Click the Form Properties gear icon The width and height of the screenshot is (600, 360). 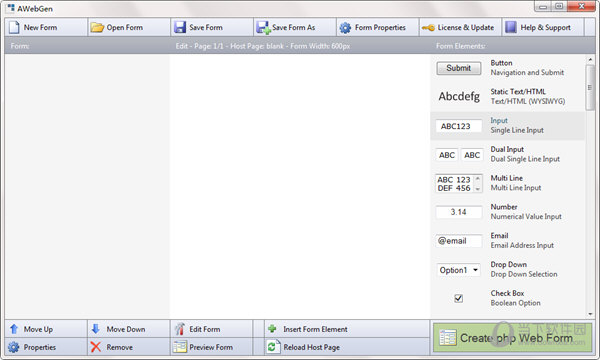point(345,28)
